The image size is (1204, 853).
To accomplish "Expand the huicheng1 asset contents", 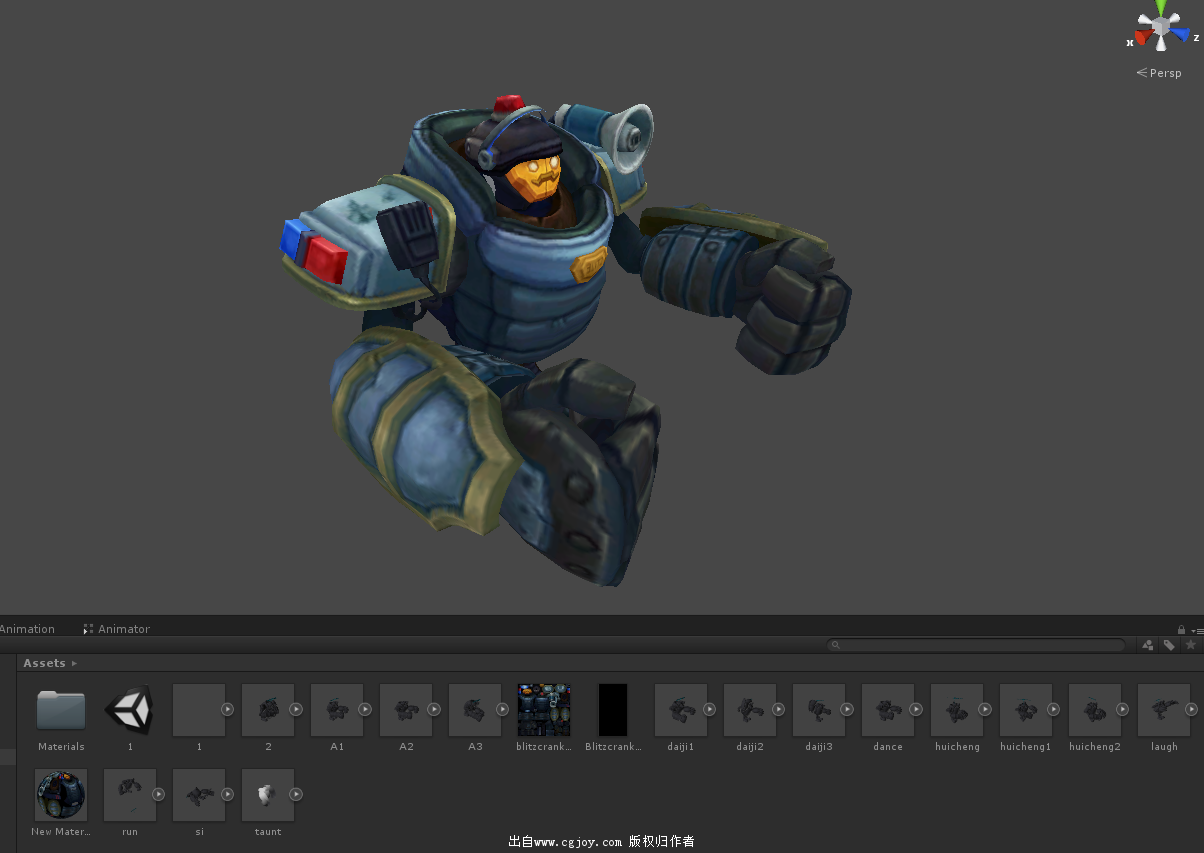I will click(1054, 710).
